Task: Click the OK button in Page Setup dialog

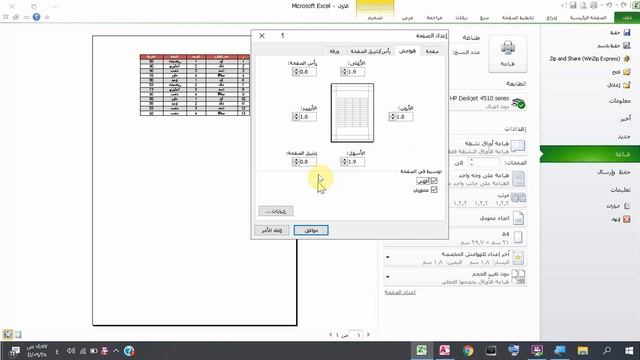Action: pos(311,230)
